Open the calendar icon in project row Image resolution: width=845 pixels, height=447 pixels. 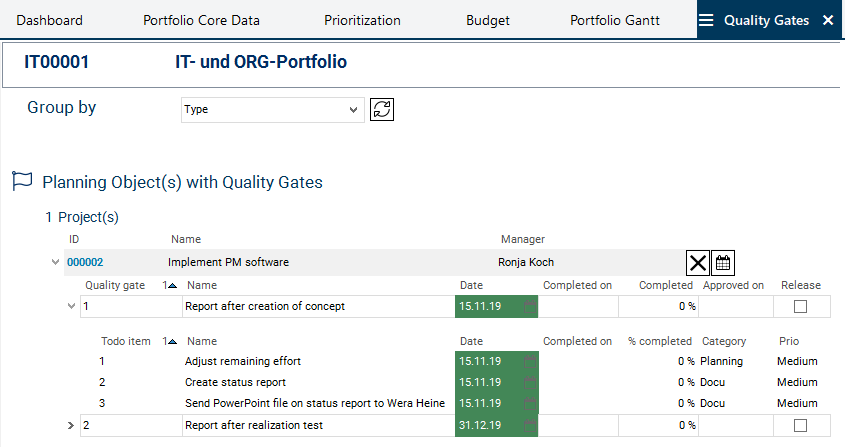[723, 263]
